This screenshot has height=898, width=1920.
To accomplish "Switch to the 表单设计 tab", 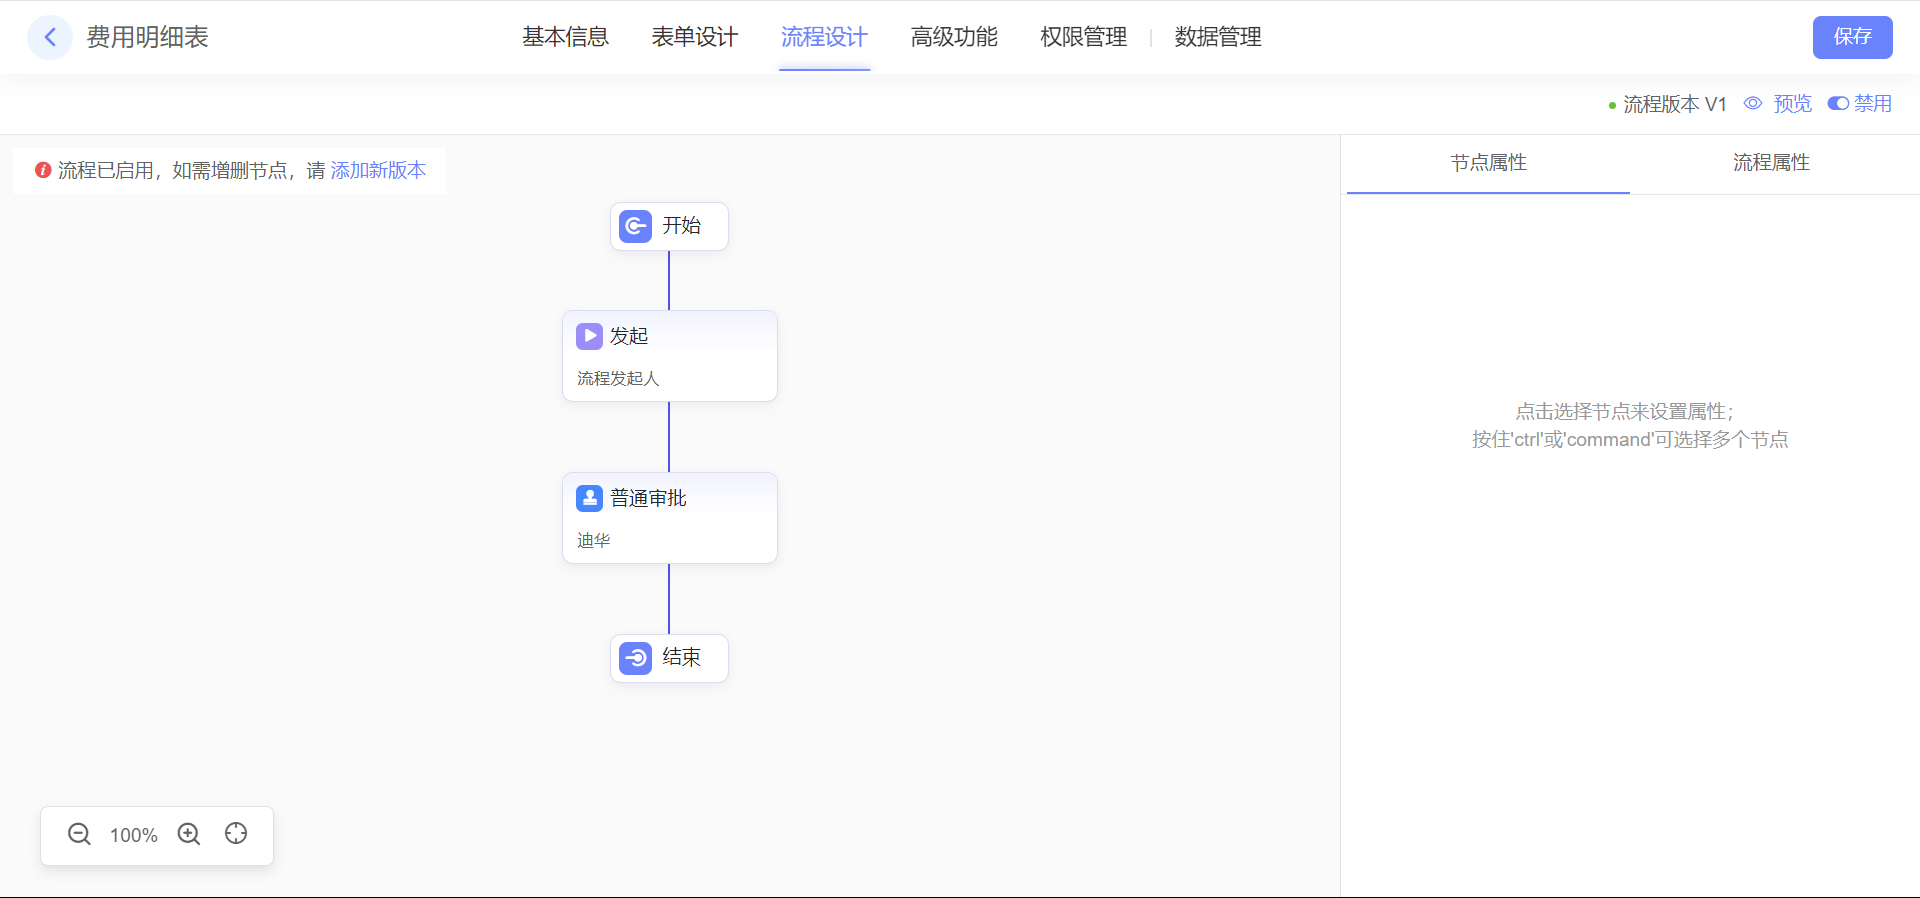I will [694, 38].
